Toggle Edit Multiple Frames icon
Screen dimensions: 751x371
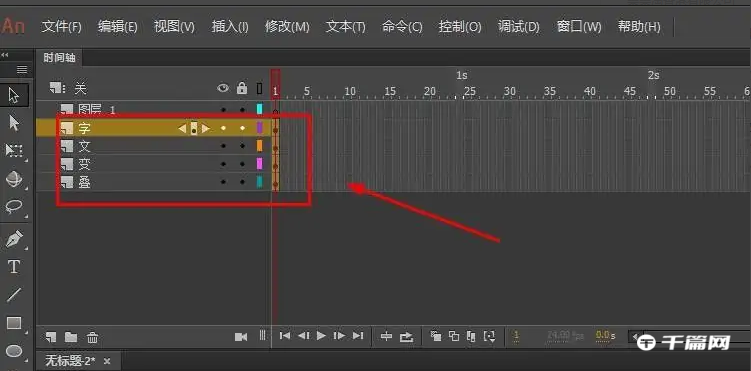point(471,337)
